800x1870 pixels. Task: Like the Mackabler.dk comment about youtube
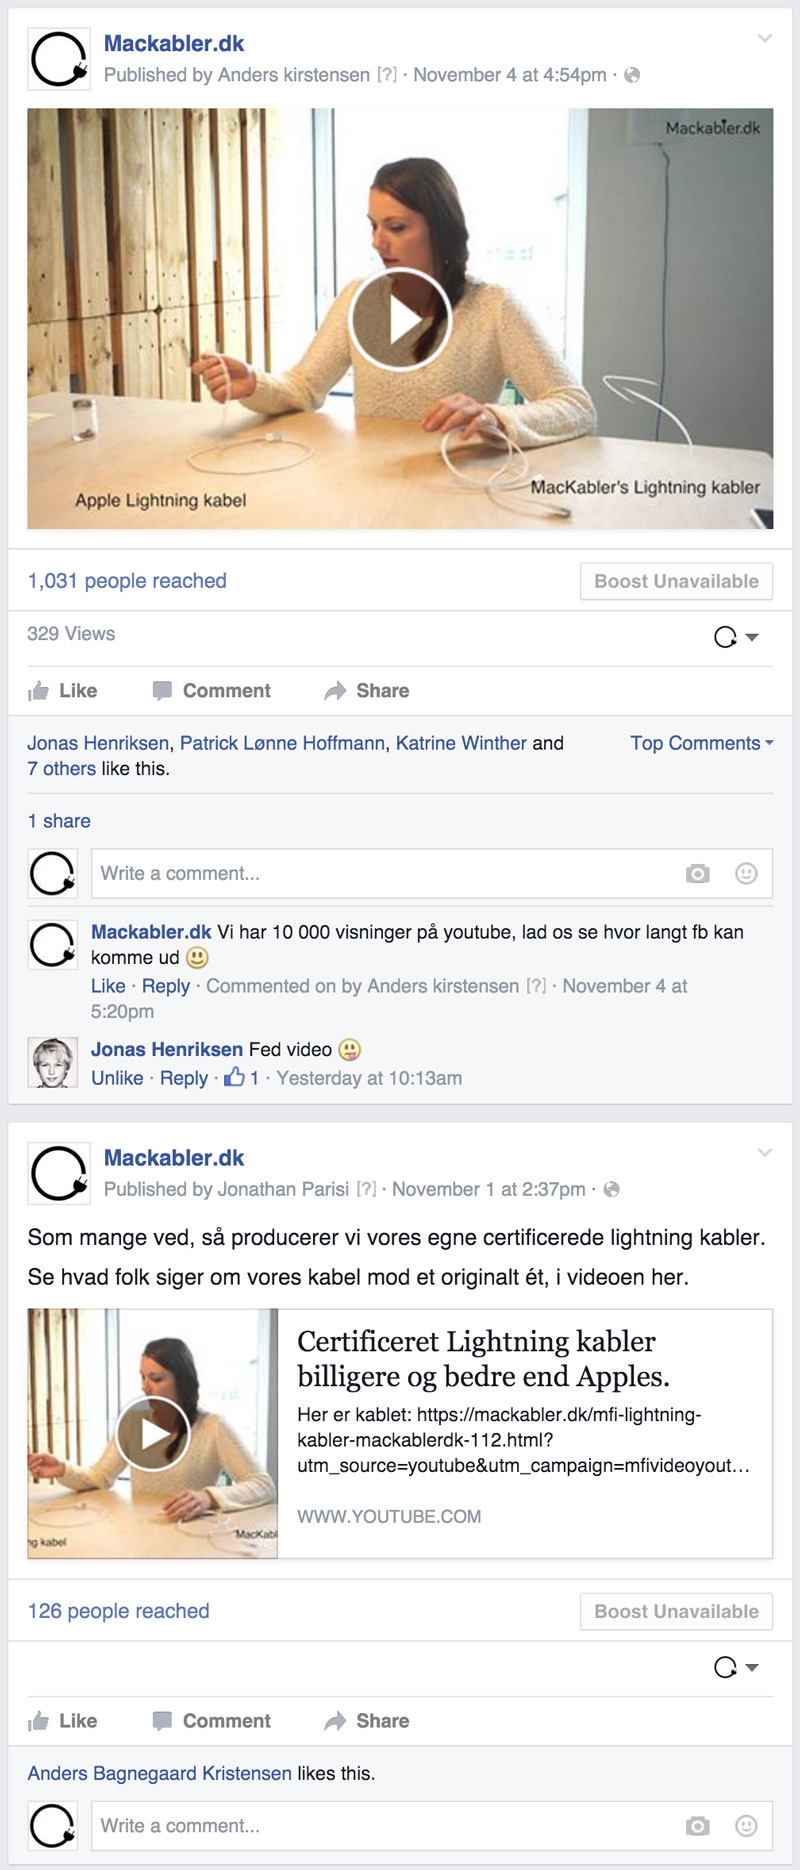[108, 986]
